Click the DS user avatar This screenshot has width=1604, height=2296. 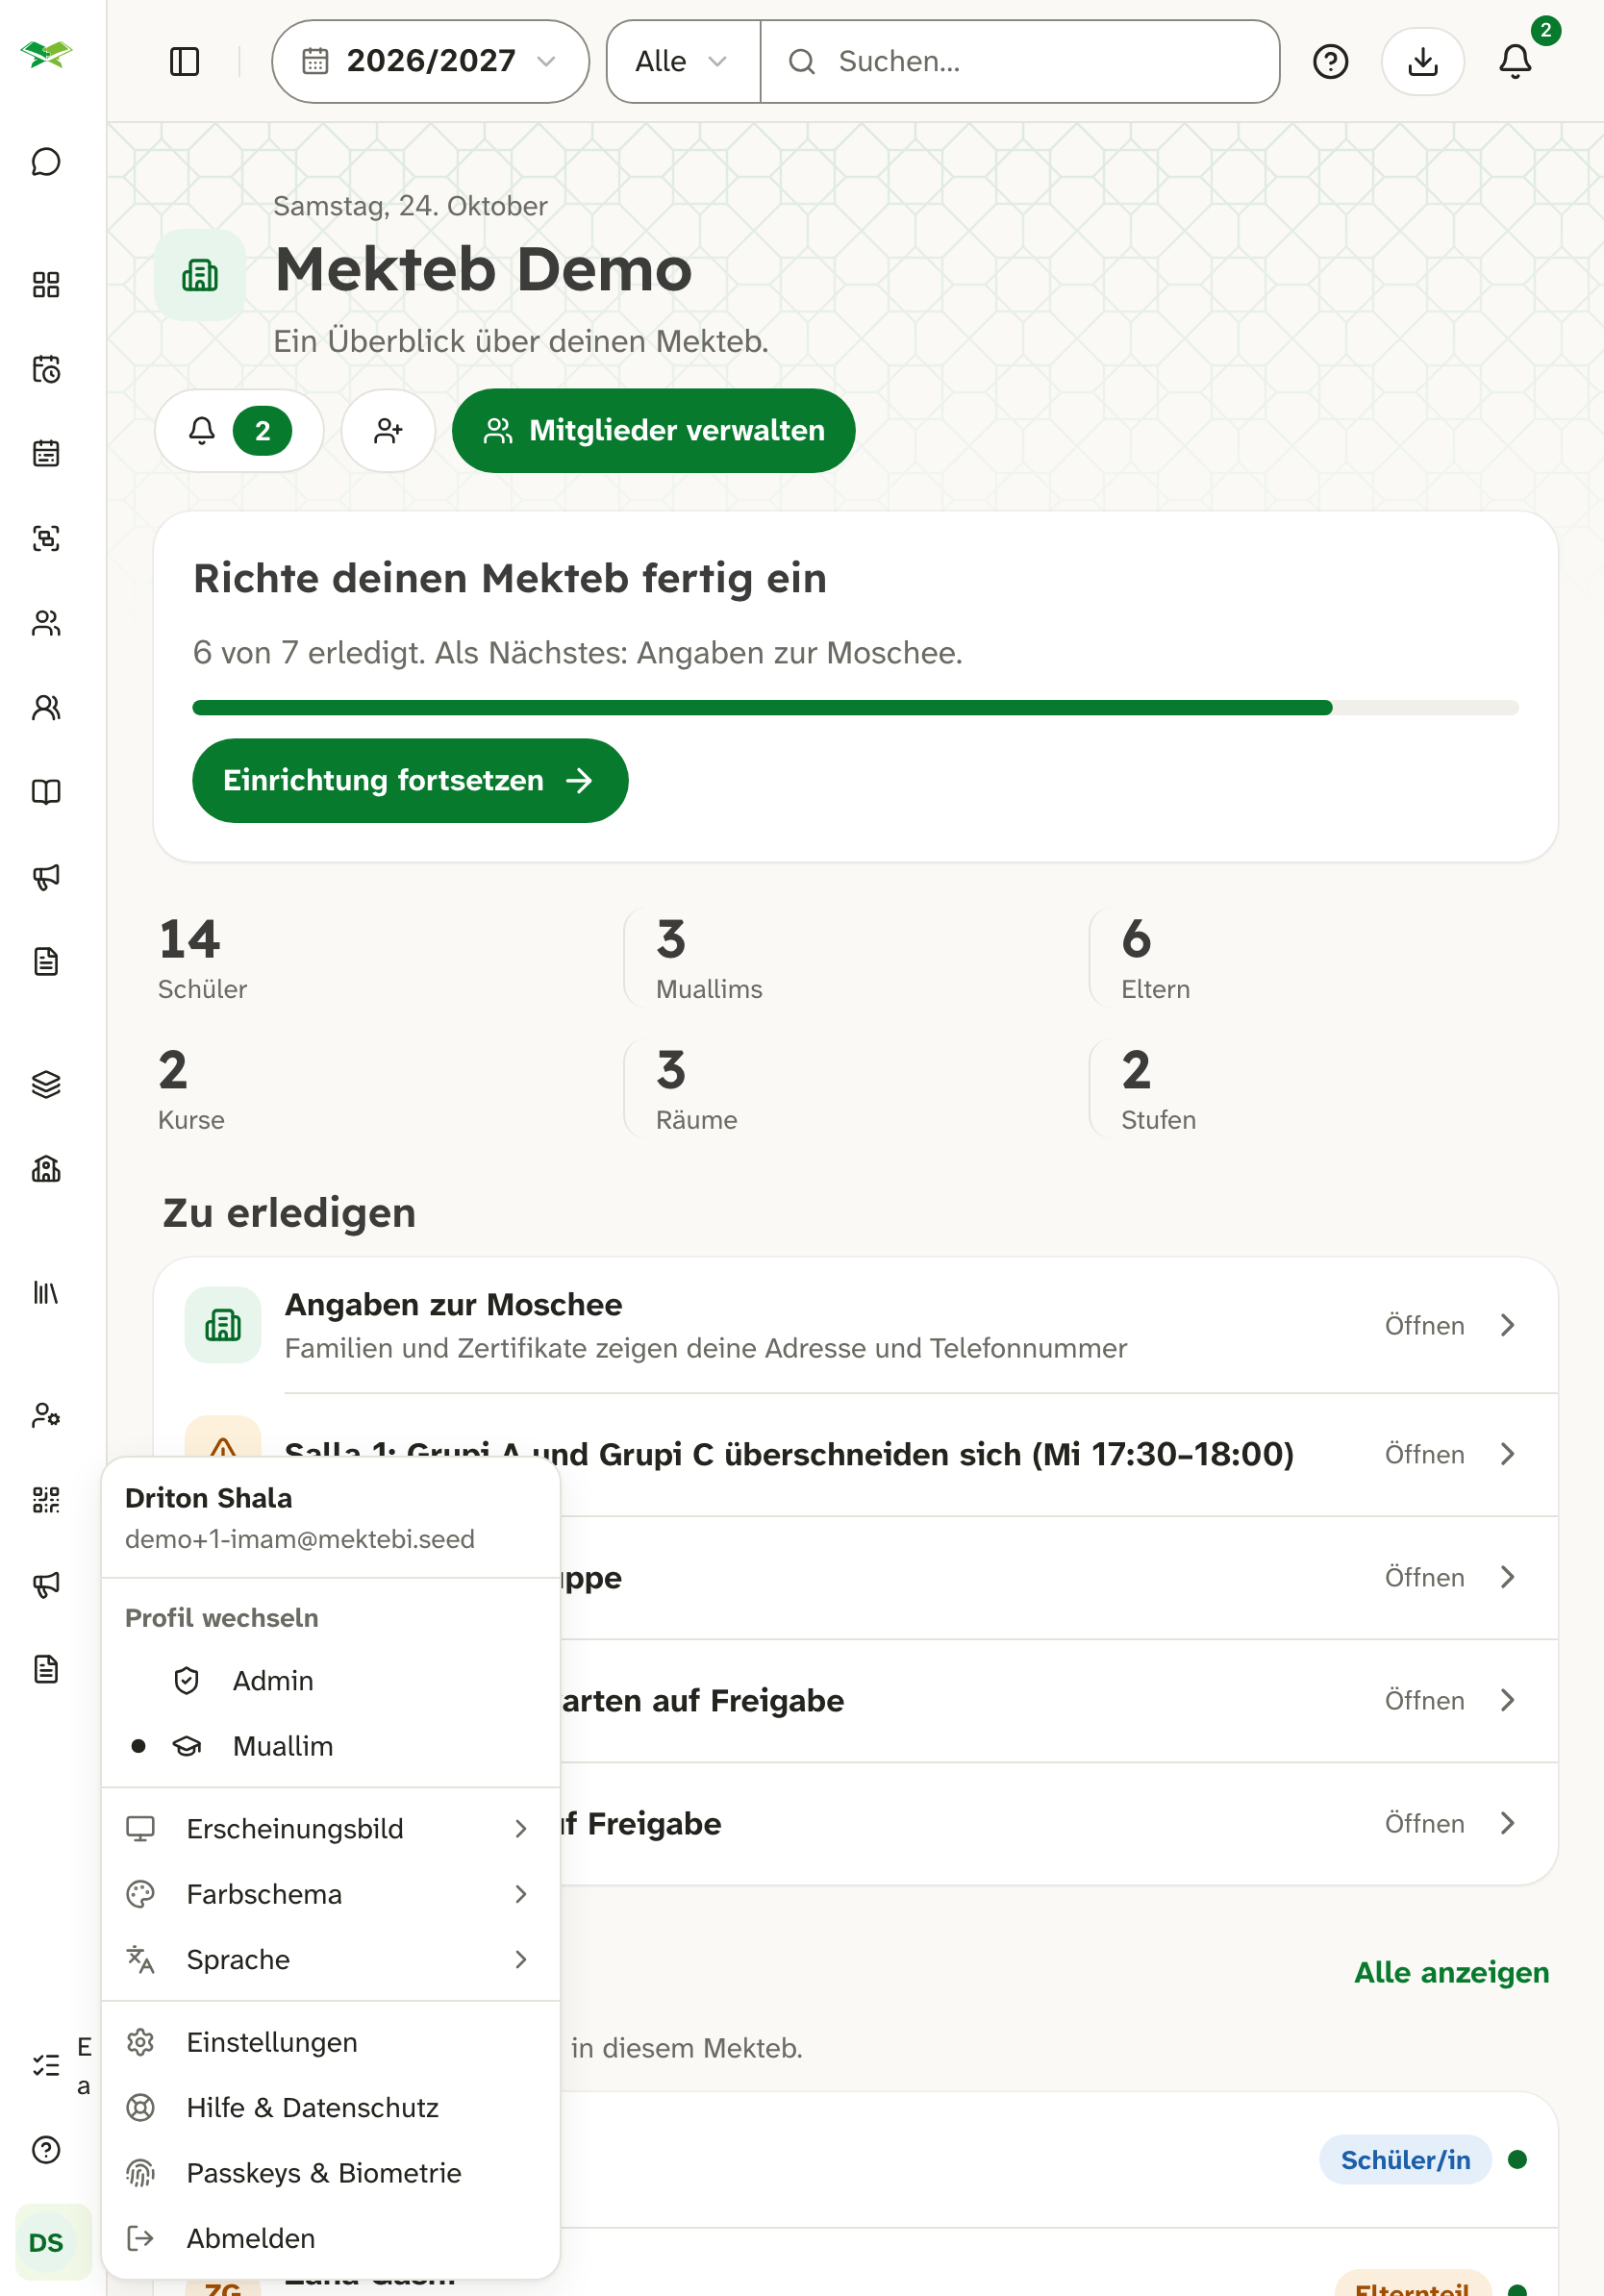(46, 2242)
